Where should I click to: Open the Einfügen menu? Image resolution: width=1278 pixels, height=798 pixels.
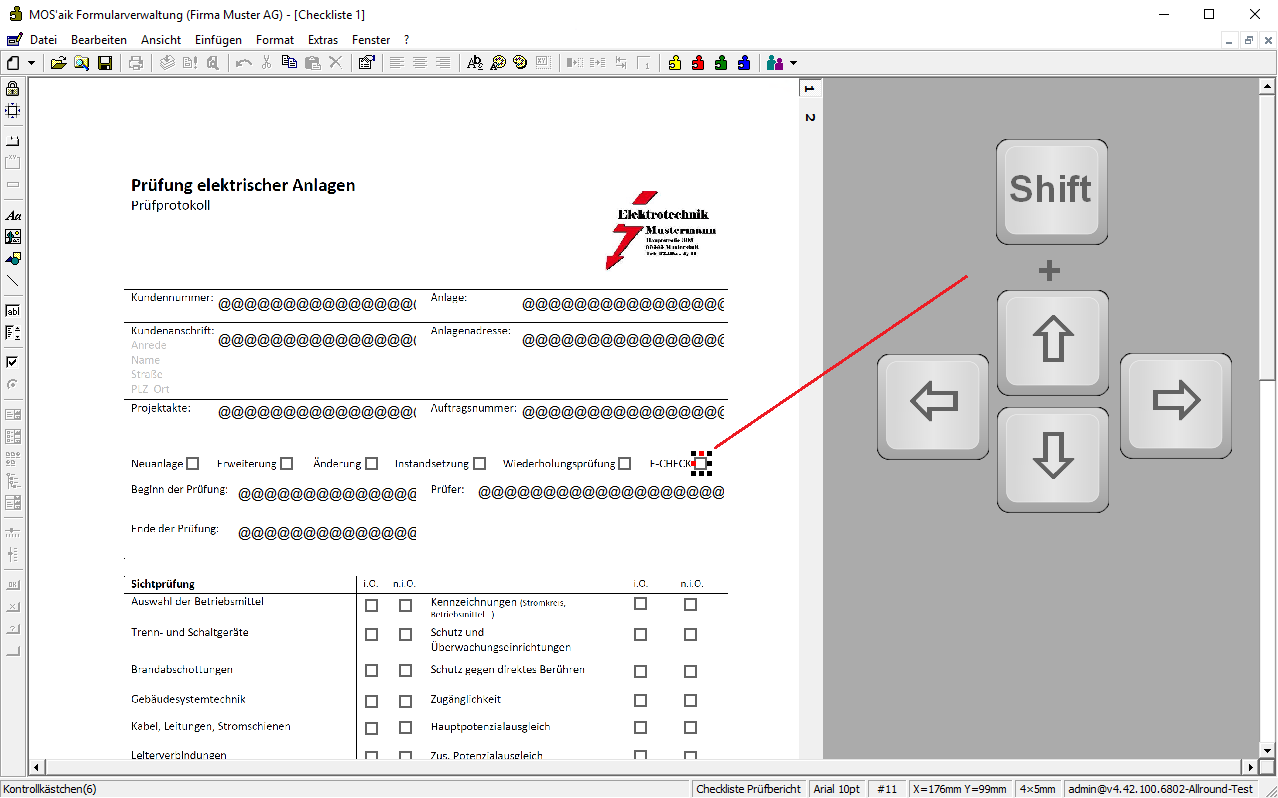pos(218,40)
